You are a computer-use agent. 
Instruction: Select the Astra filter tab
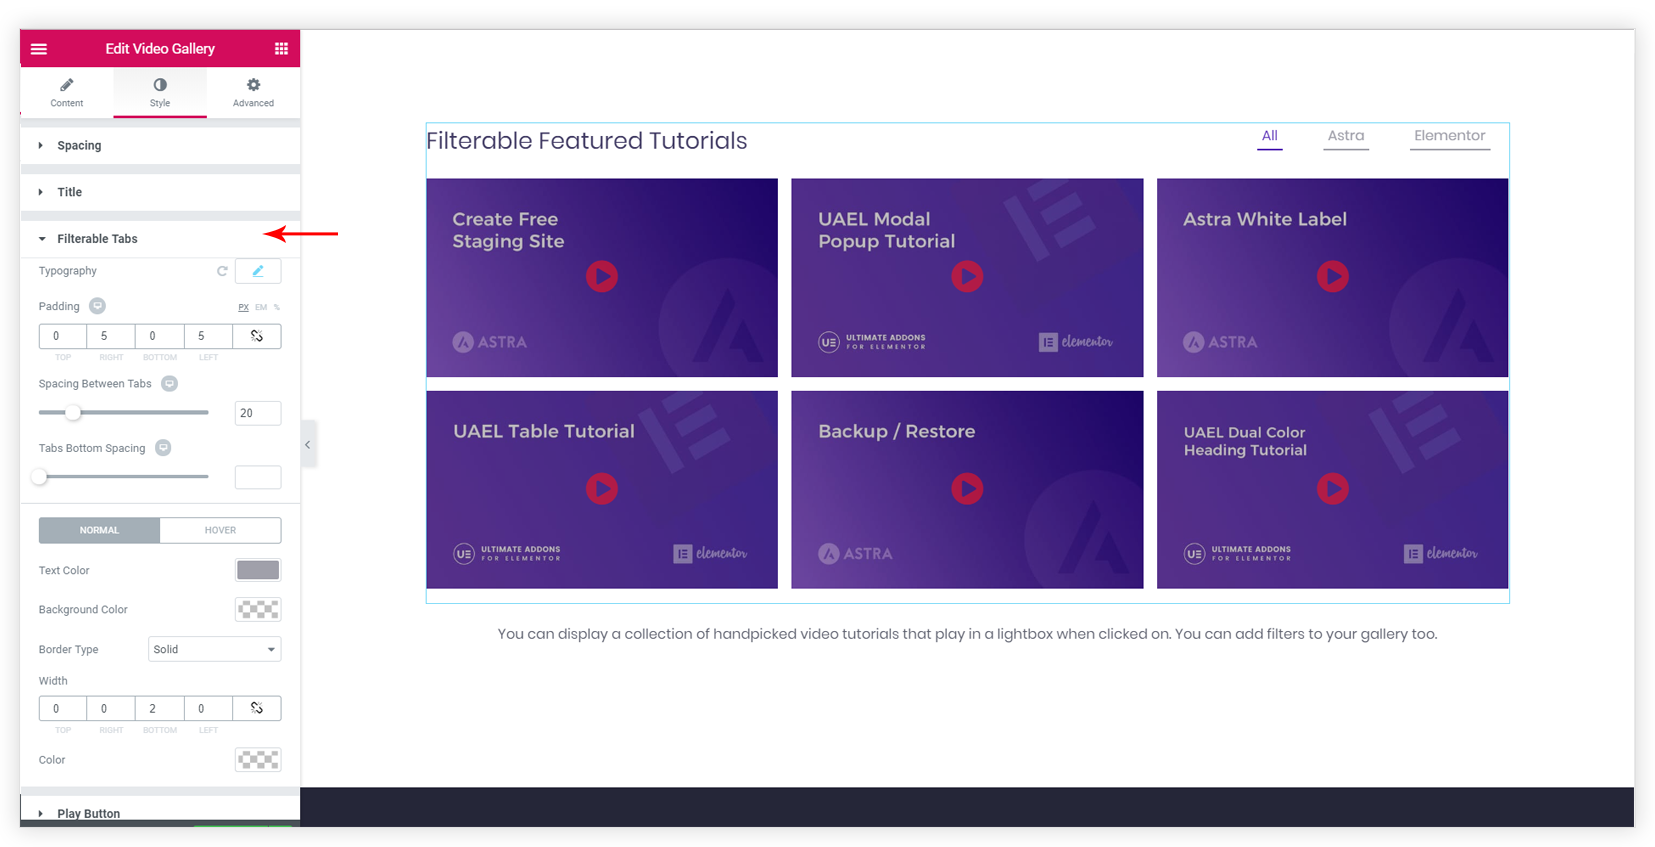coord(1346,137)
